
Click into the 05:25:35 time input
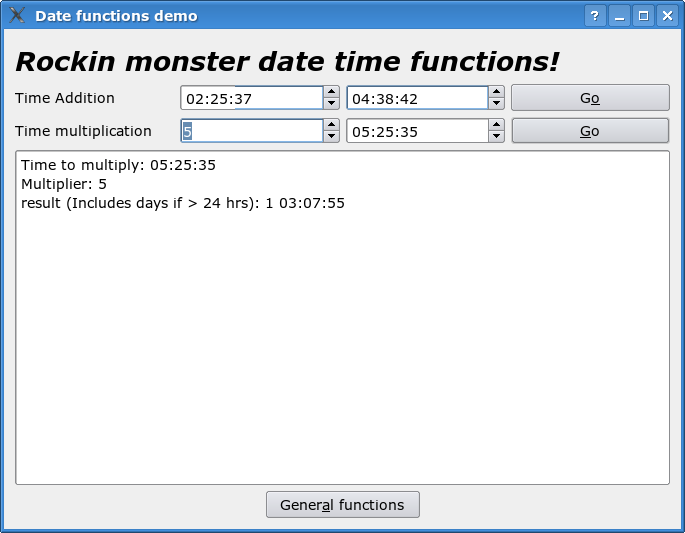(417, 131)
